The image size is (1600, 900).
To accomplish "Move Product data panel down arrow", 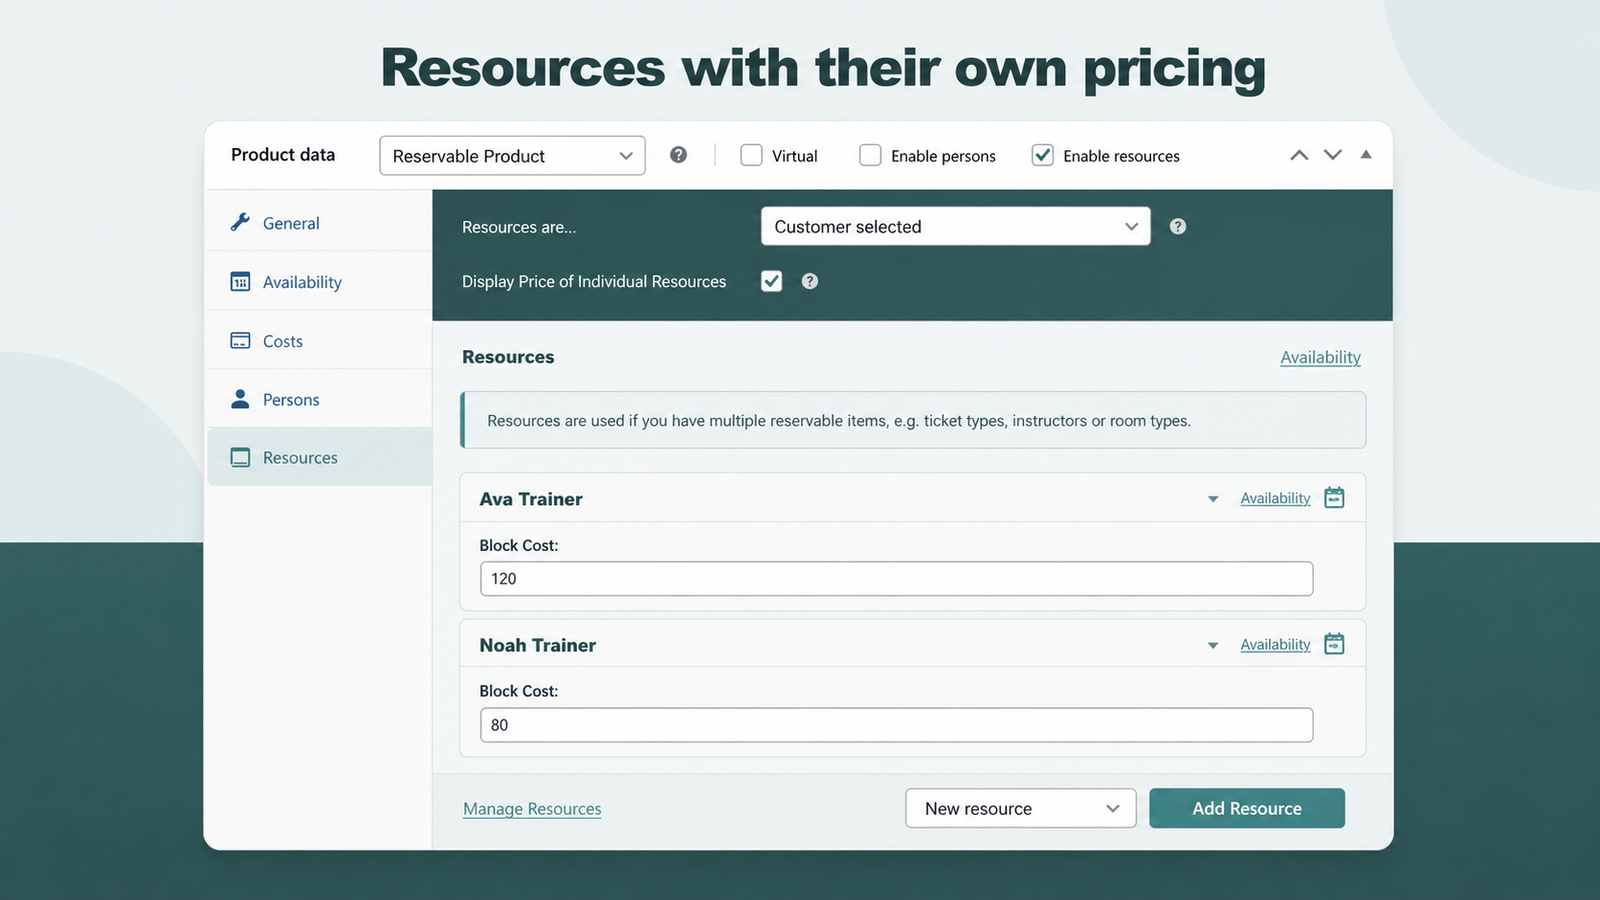I will coord(1333,155).
